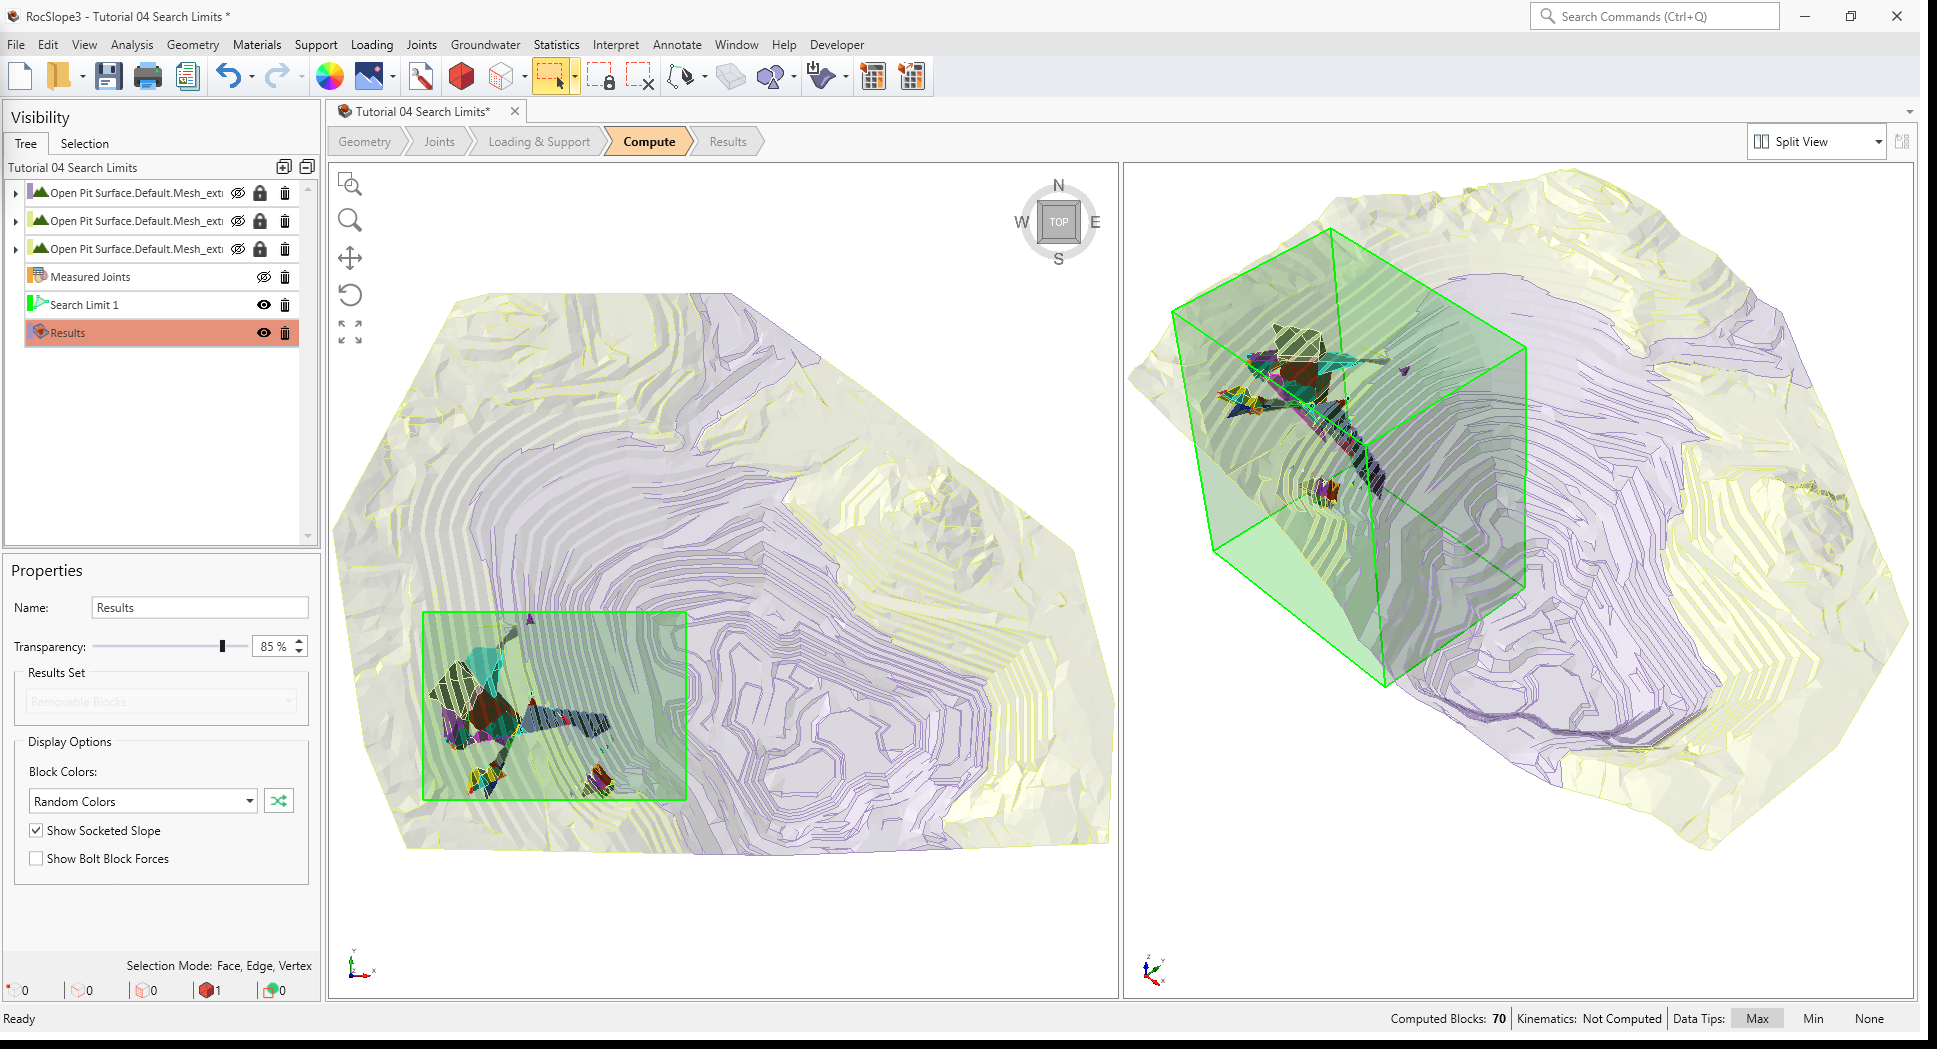
Task: Click the Transparency slider handle
Action: (x=222, y=646)
